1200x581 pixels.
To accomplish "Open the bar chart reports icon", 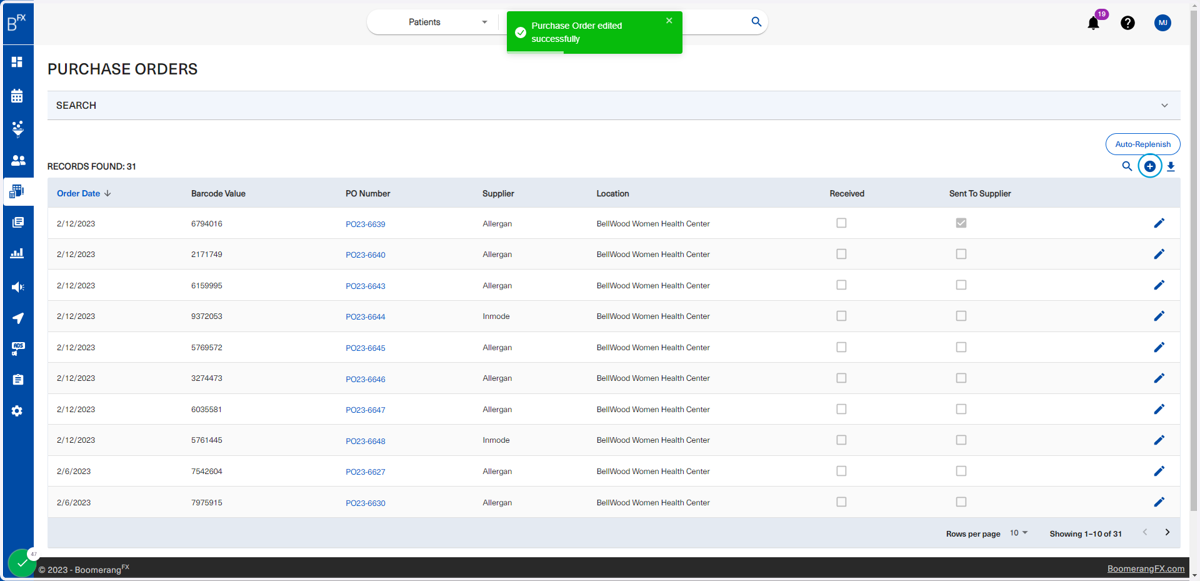I will click(x=17, y=254).
